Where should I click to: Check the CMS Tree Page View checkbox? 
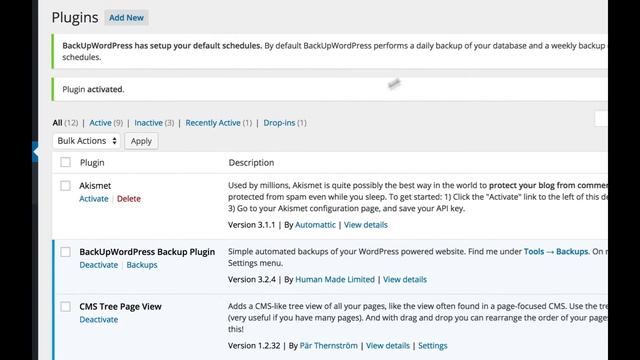pyautogui.click(x=65, y=307)
